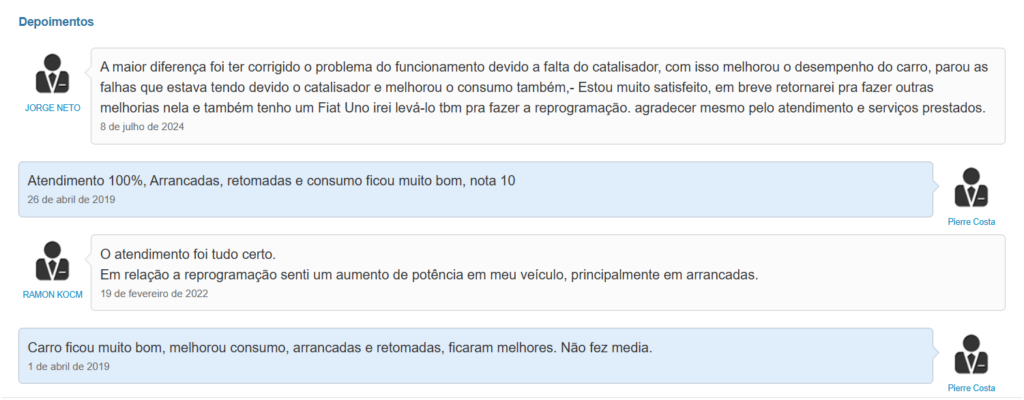Screen dimensions: 1024x400
Task: Open the Pierre Costa link by the 26 de abril testimonial
Action: (971, 222)
